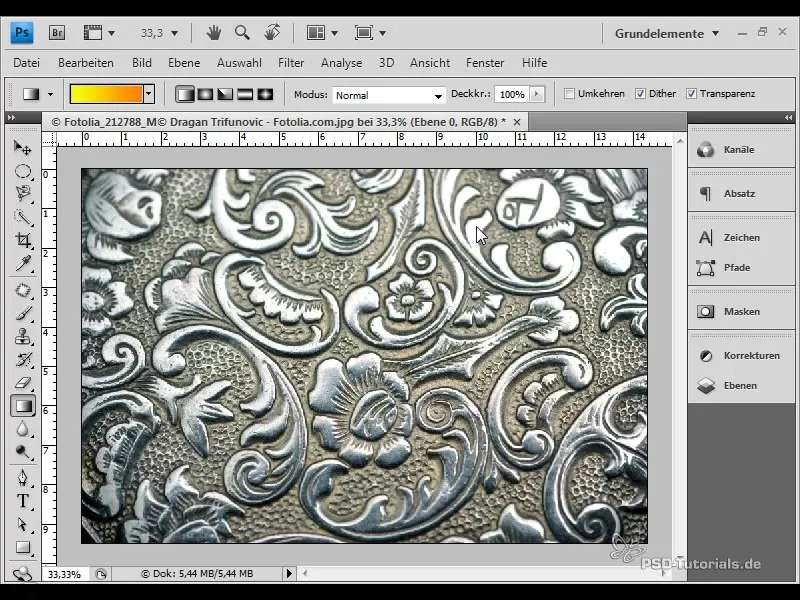Image resolution: width=800 pixels, height=600 pixels.
Task: Toggle the Dither checkbox
Action: tap(640, 94)
